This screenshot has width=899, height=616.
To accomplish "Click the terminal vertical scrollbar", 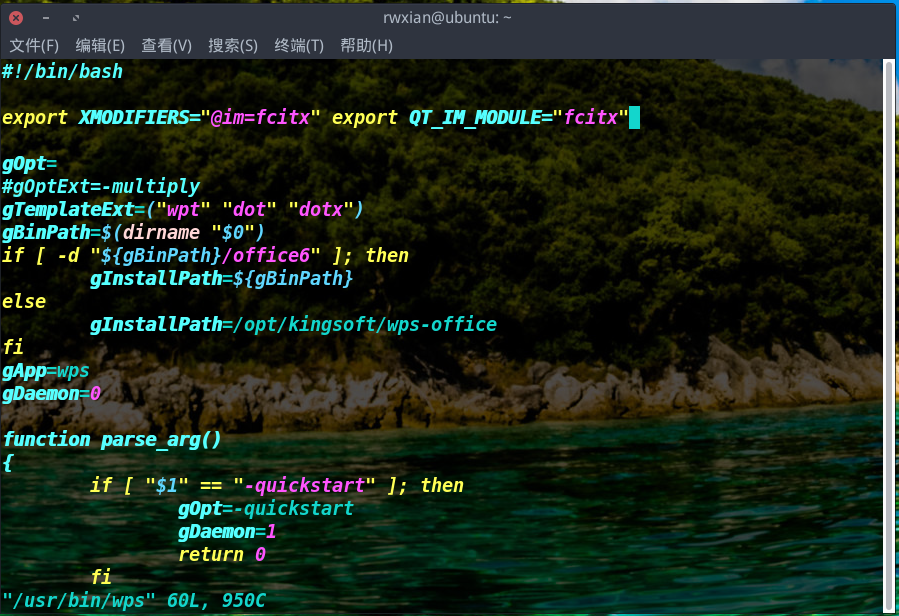I will pyautogui.click(x=890, y=330).
